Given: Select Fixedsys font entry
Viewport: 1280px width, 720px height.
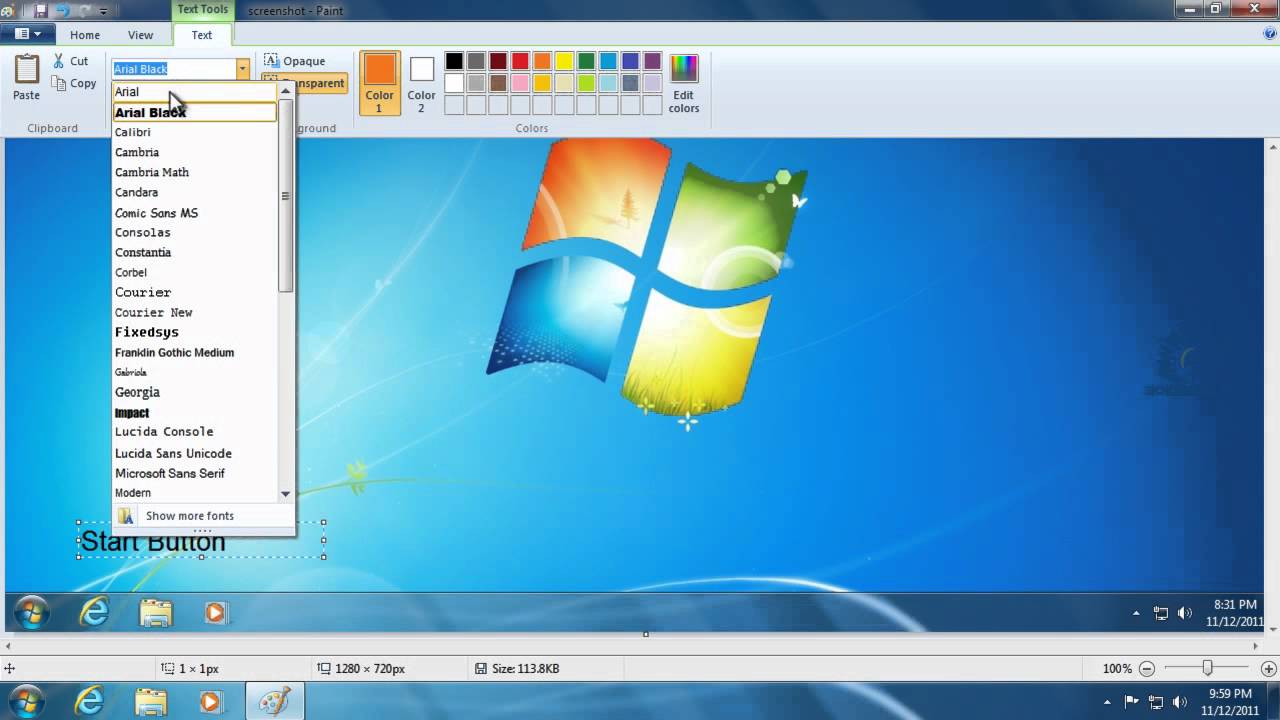Looking at the screenshot, I should click(194, 332).
